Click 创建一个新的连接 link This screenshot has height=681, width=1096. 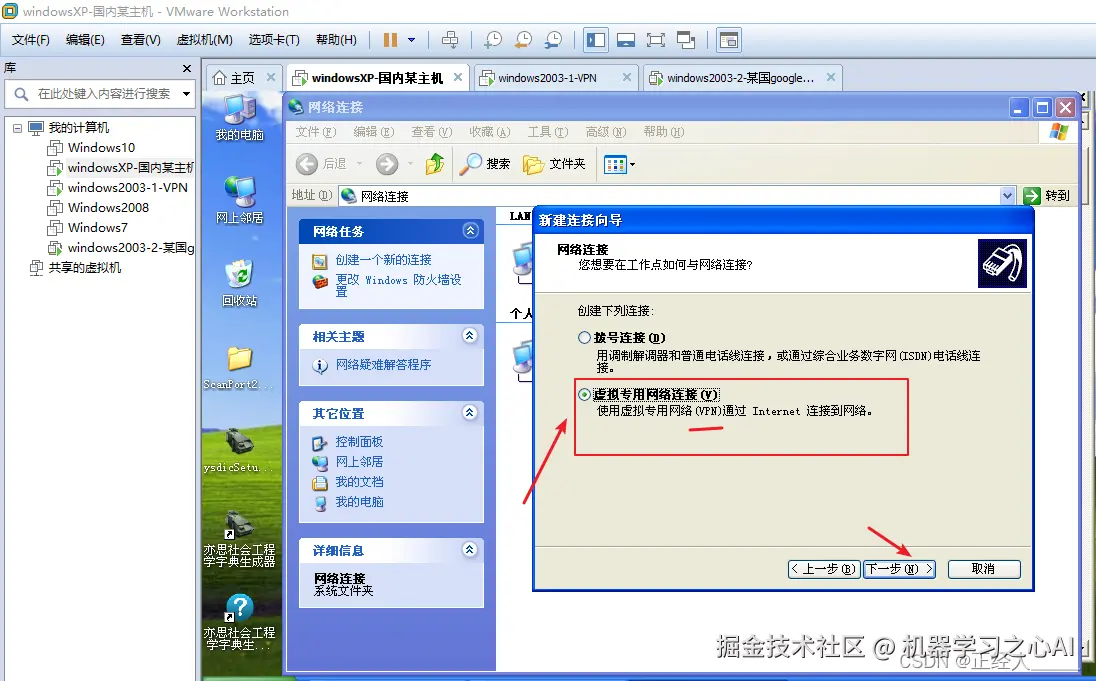point(383,259)
